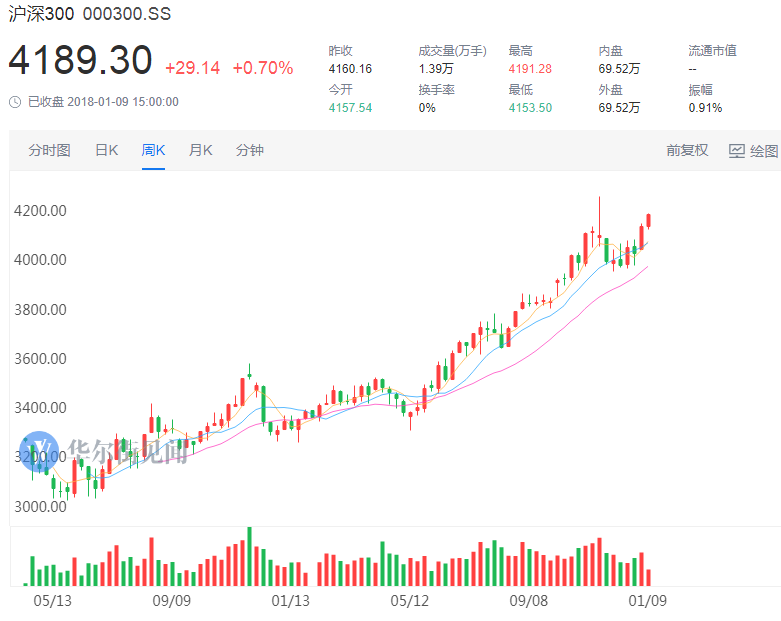Screen dimensions: 781x621
Task: Click the 09/09 date axis label
Action: click(x=171, y=601)
